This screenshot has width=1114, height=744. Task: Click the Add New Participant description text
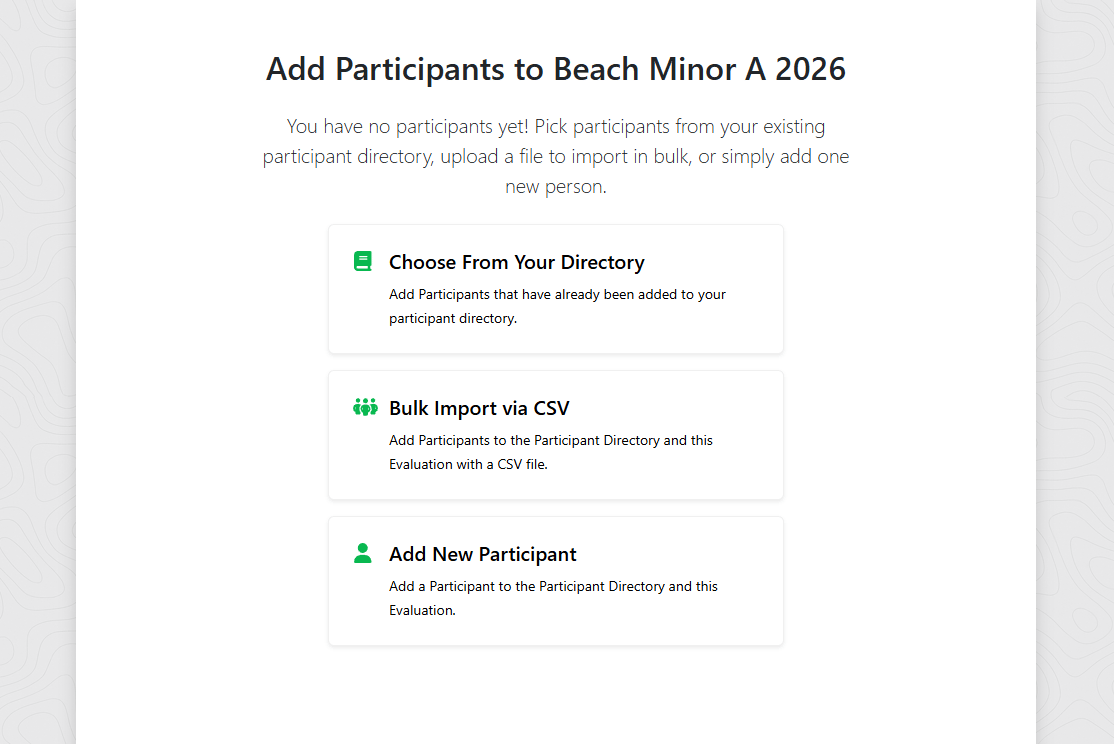tap(553, 598)
